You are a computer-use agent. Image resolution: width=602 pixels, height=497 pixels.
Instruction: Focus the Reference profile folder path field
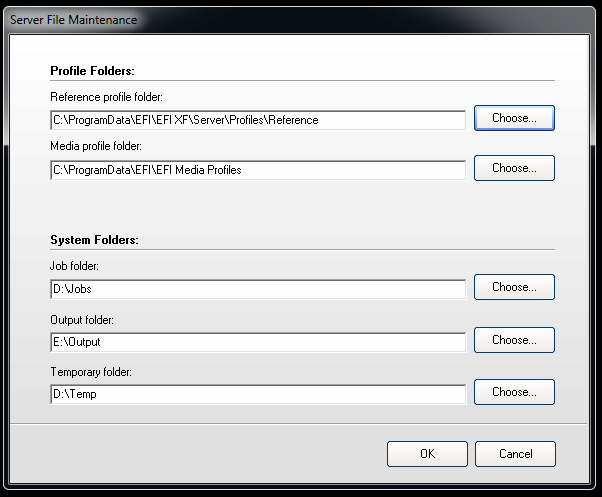(258, 120)
